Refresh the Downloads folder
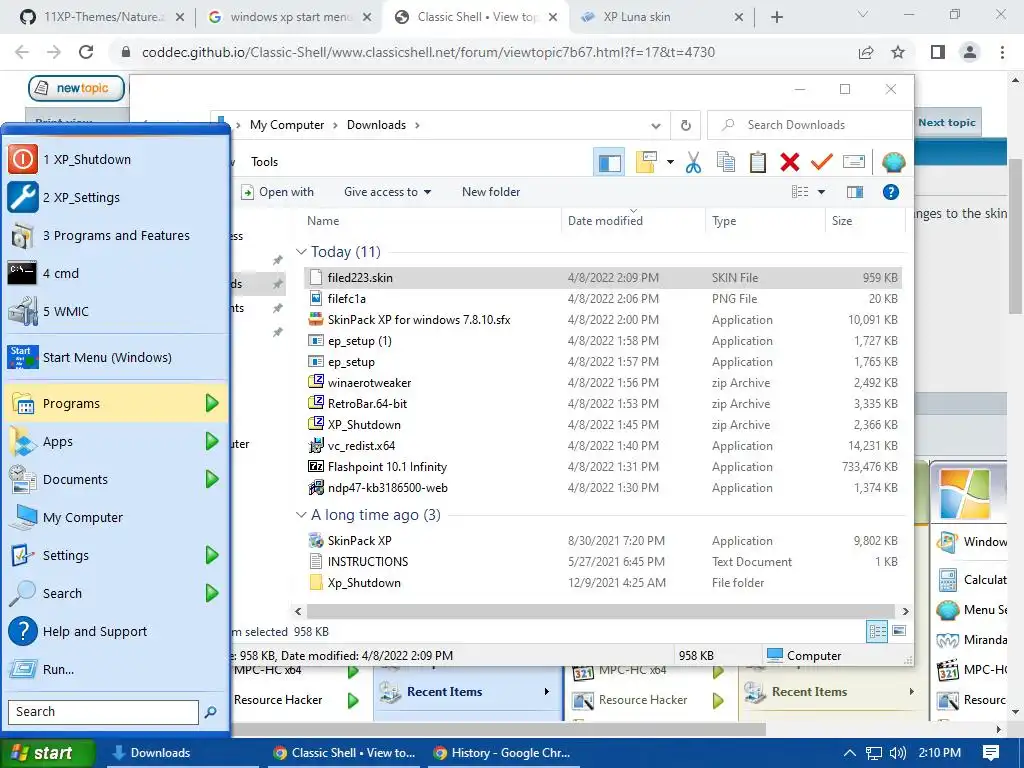The image size is (1024, 768). pyautogui.click(x=686, y=125)
